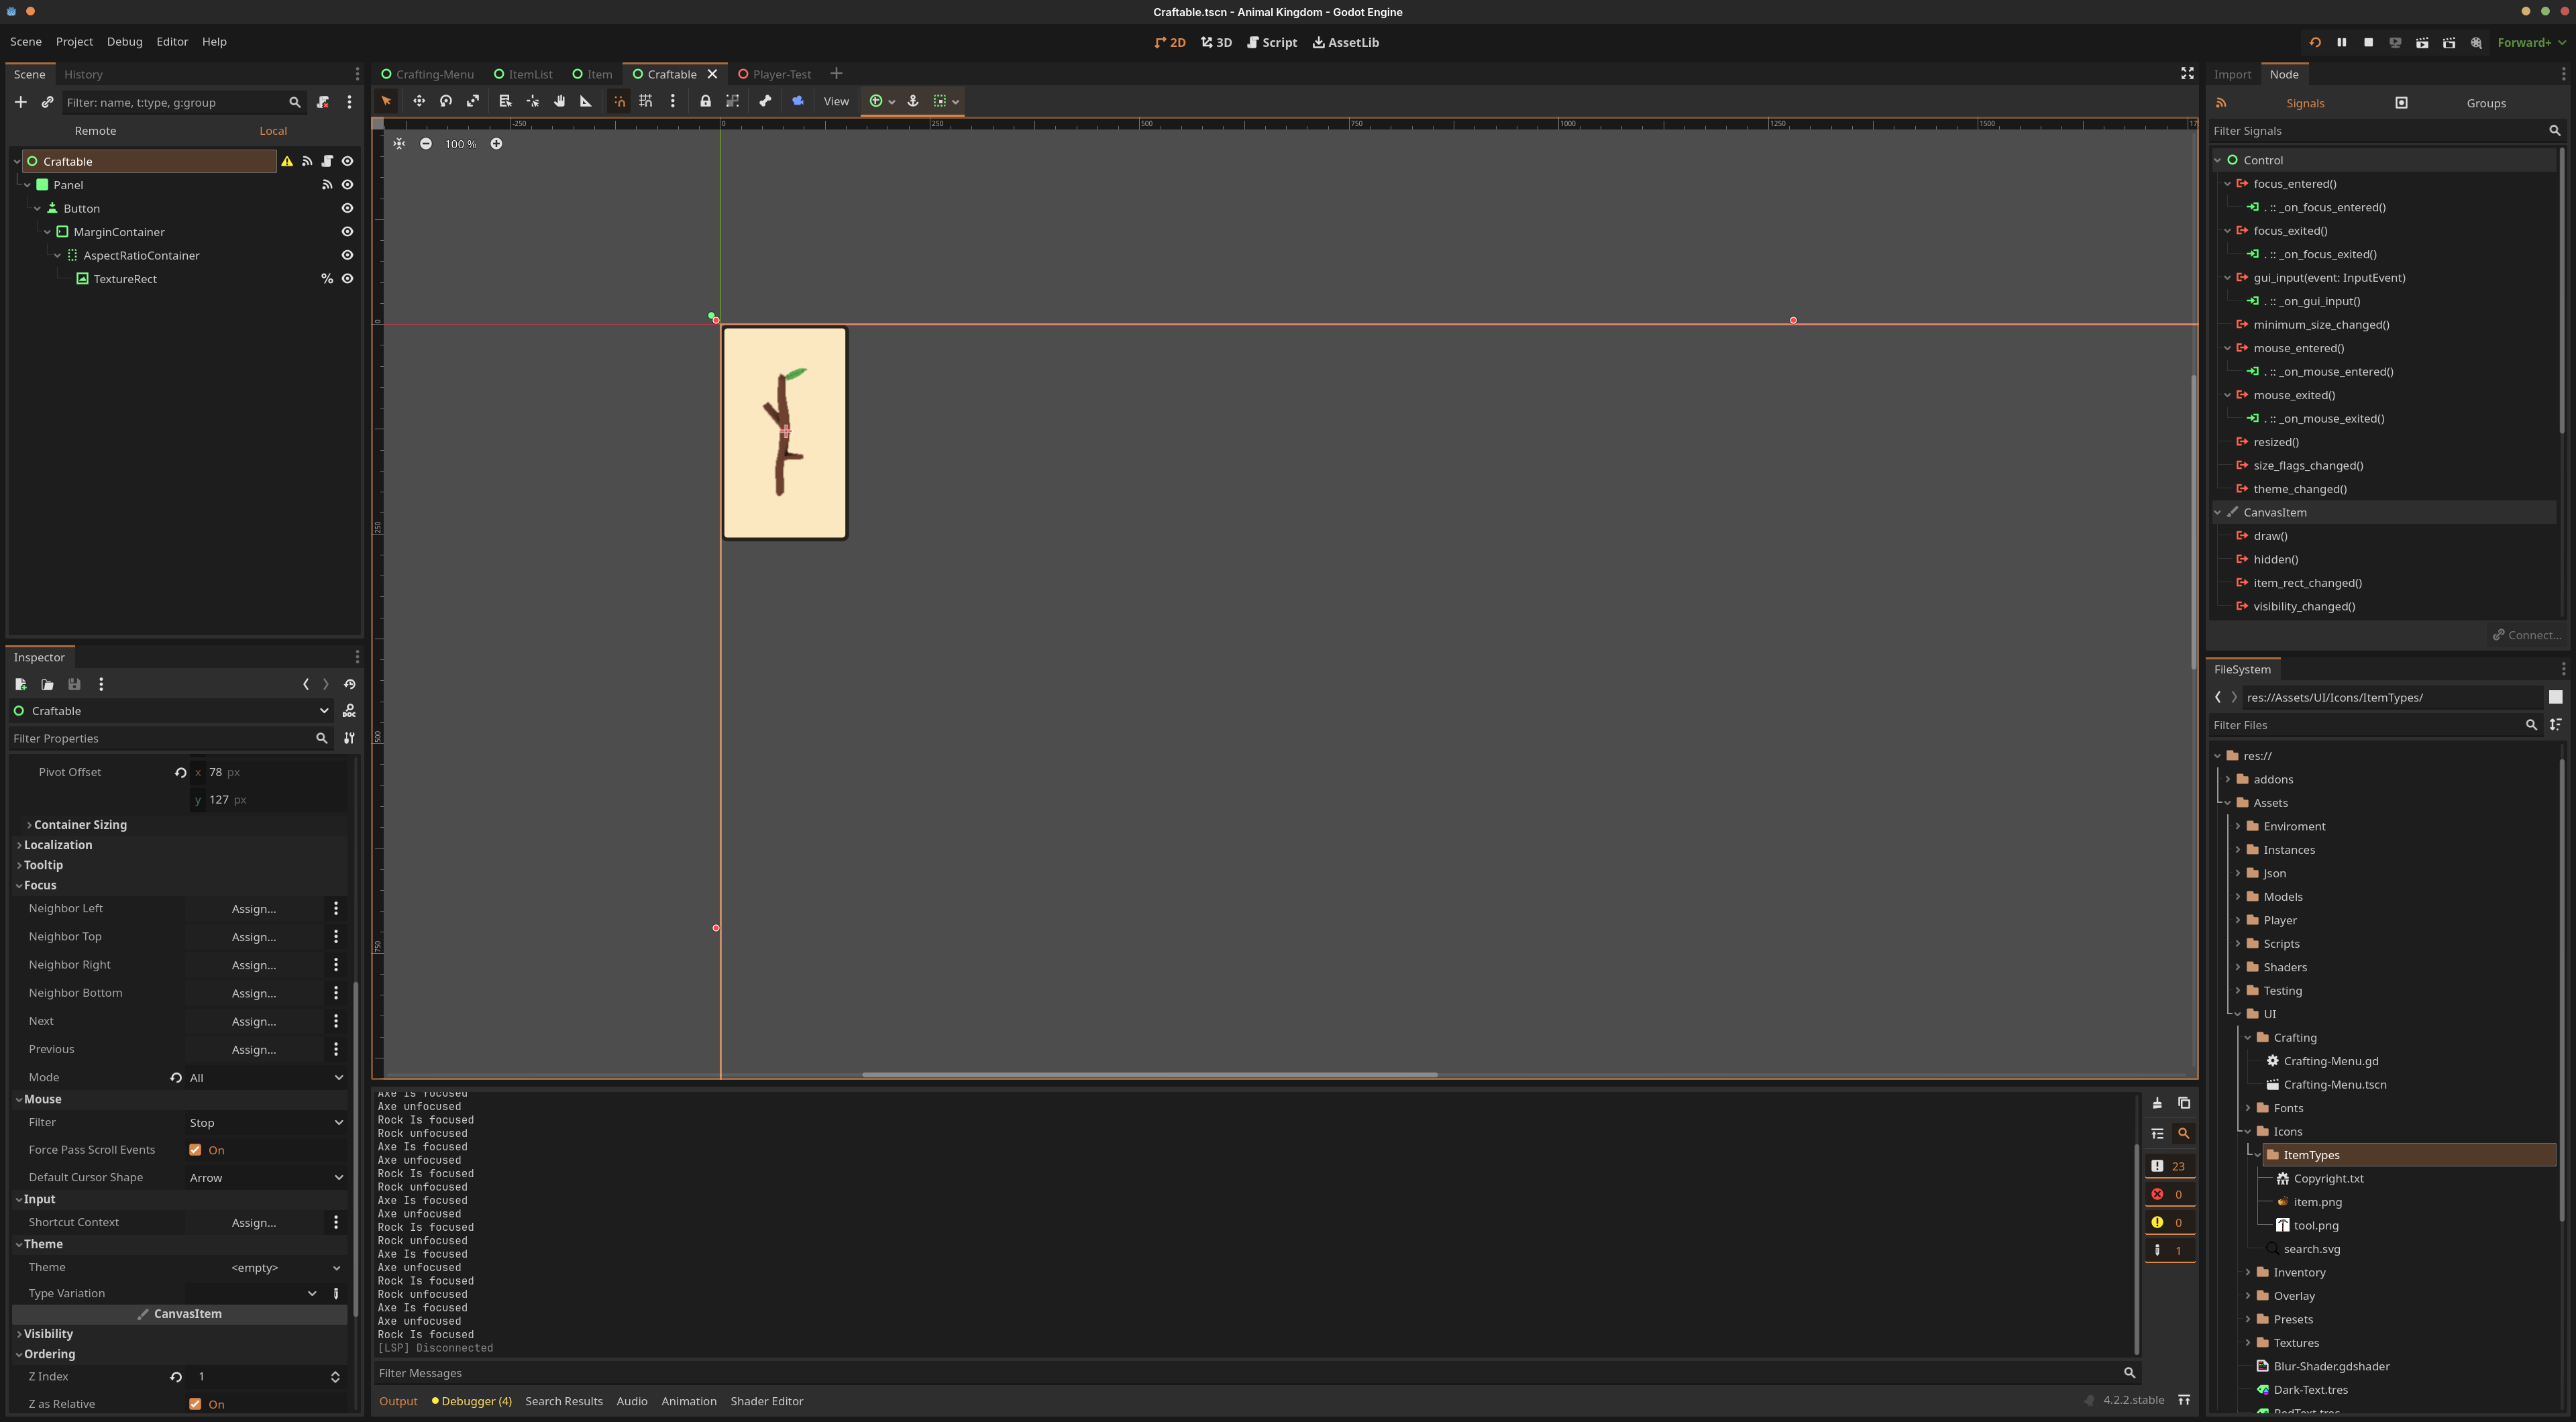The height and width of the screenshot is (1422, 2576).
Task: Collapse the Focus section
Action: 40,885
